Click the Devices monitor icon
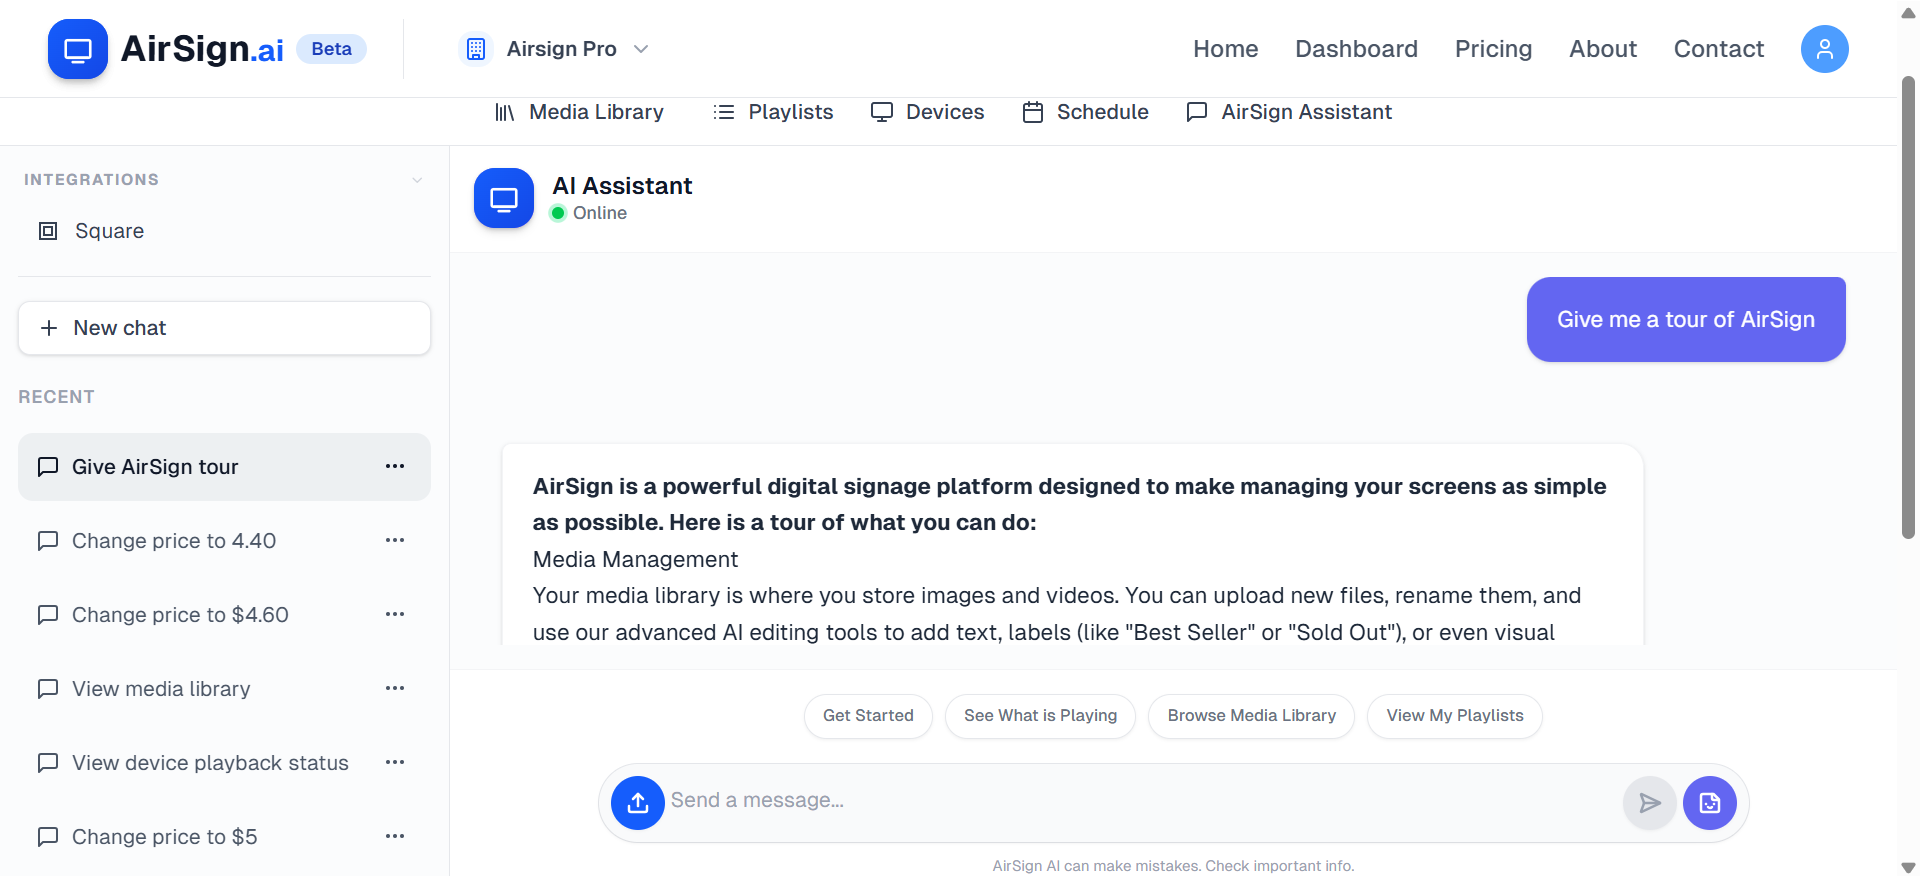Screen dimensions: 1920x876 (x=882, y=112)
